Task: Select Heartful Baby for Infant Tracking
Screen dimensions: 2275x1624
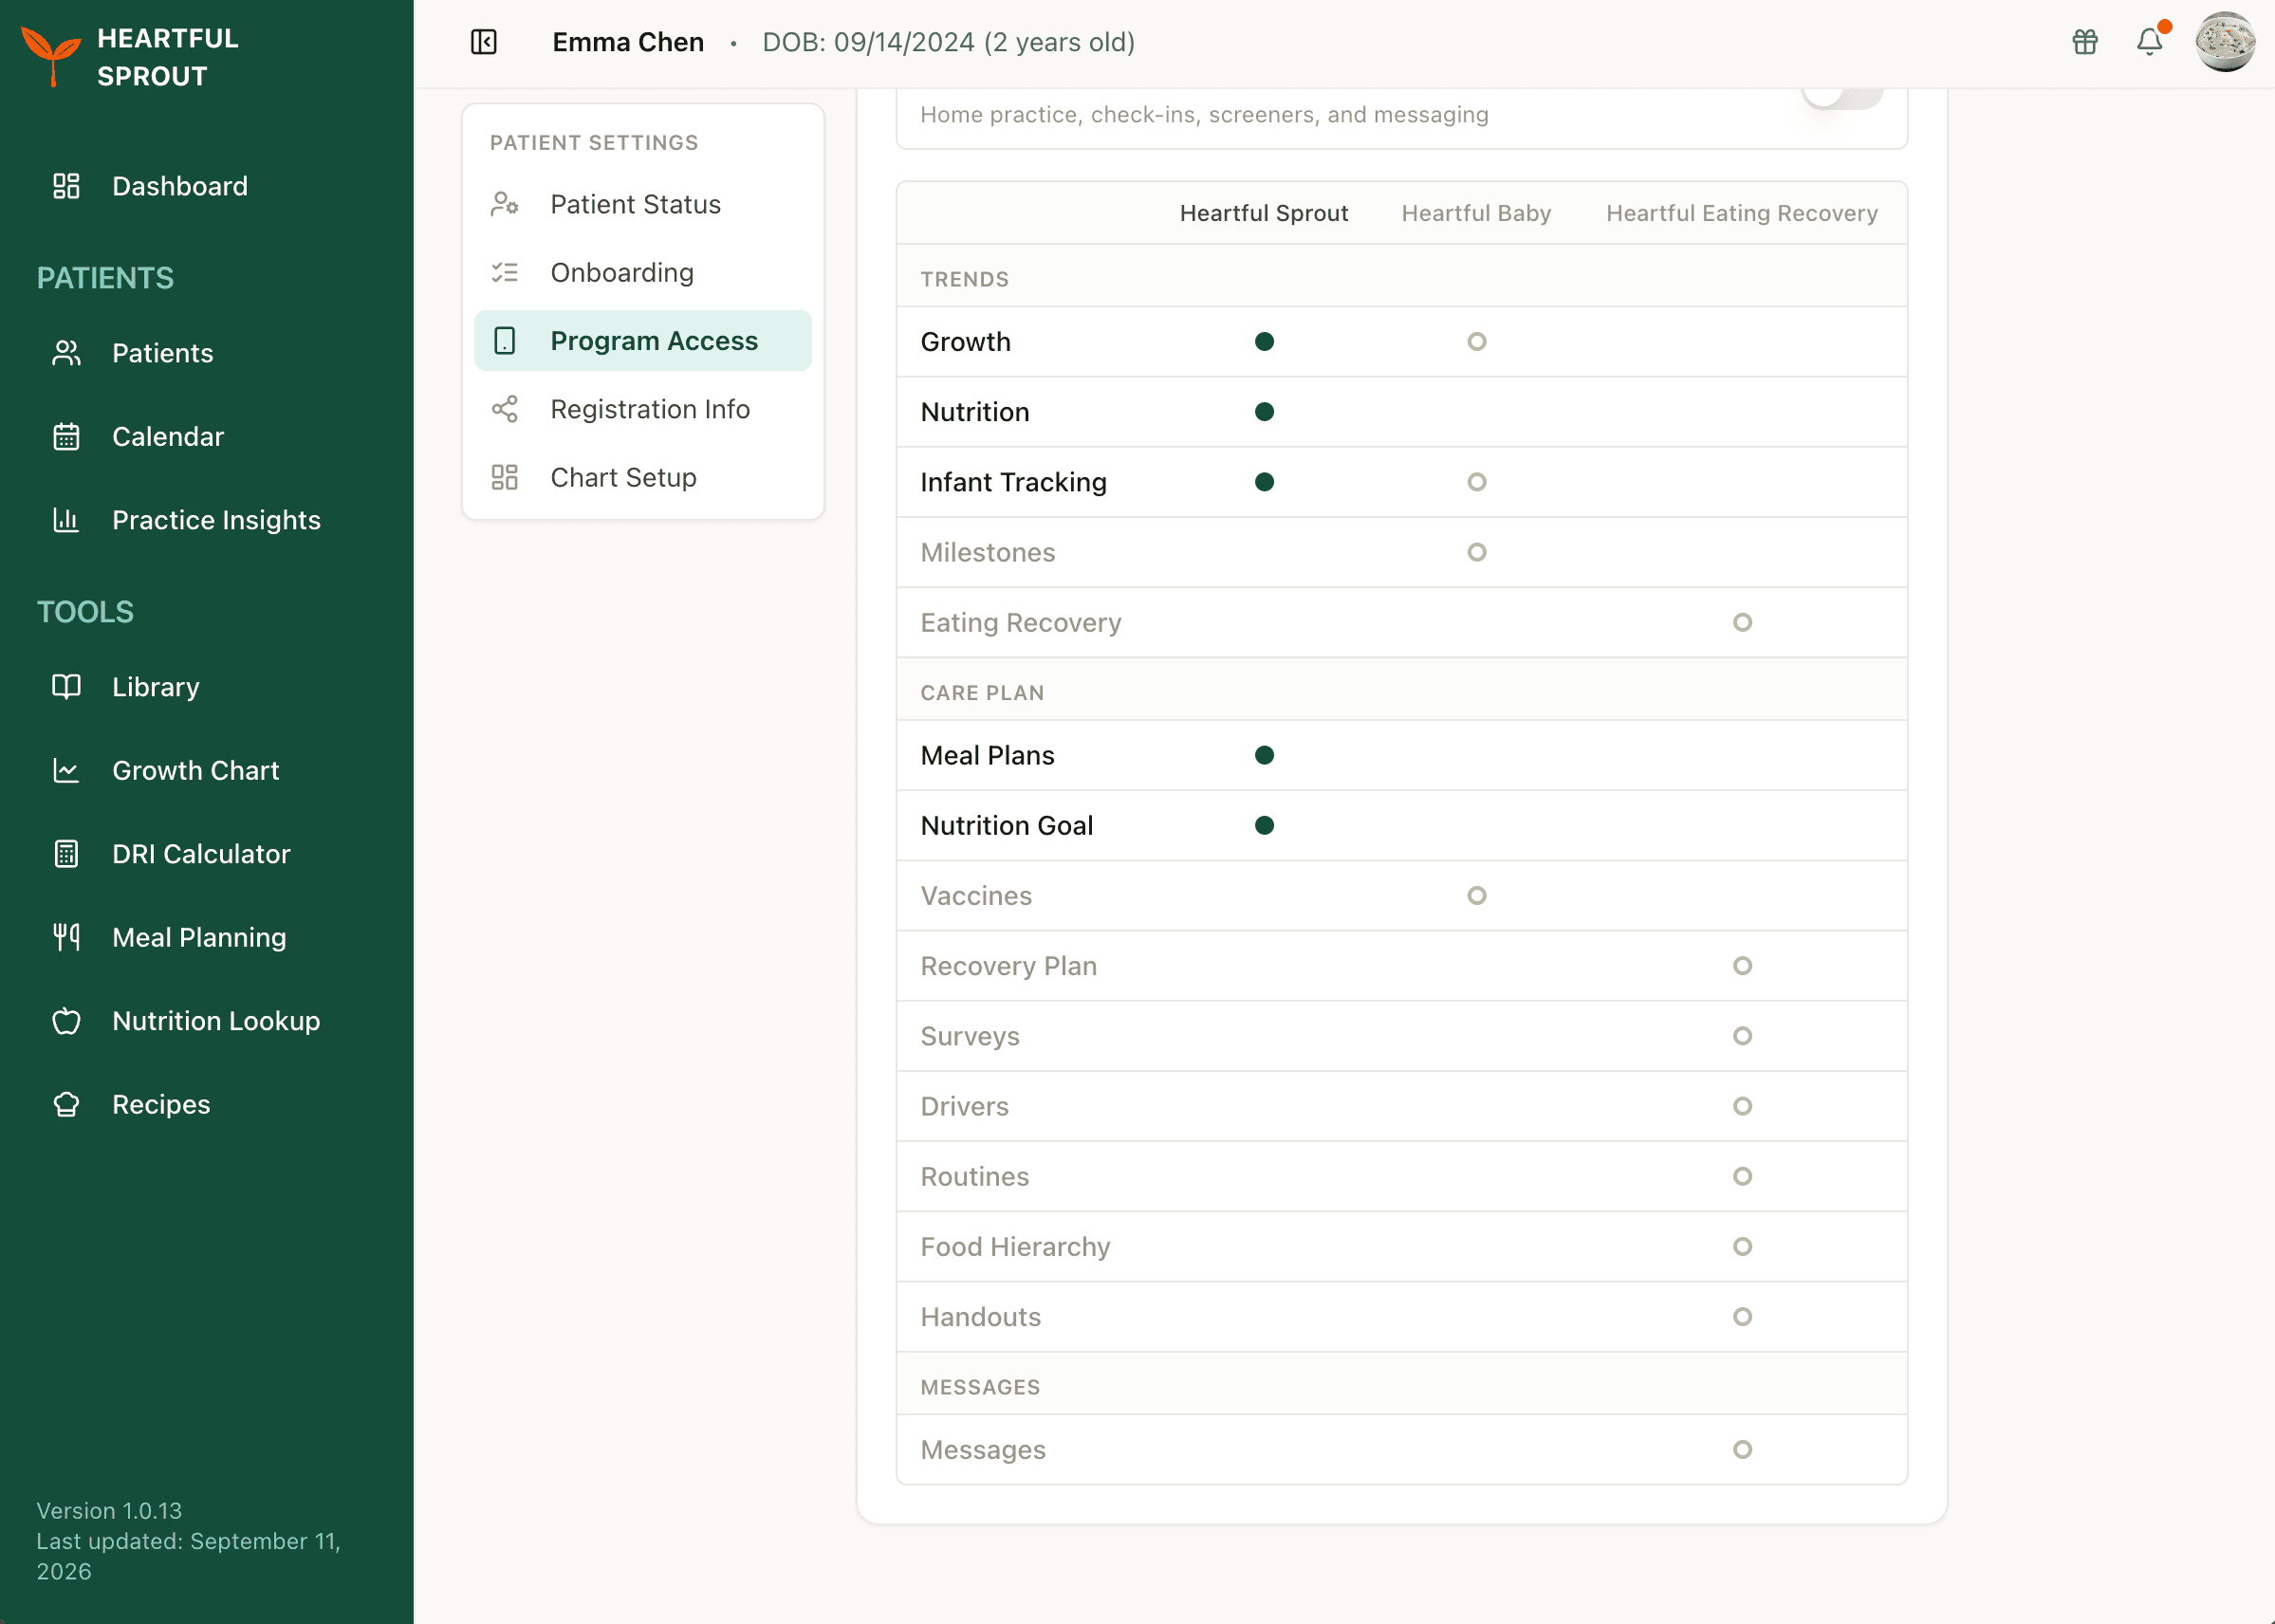Action: tap(1476, 482)
